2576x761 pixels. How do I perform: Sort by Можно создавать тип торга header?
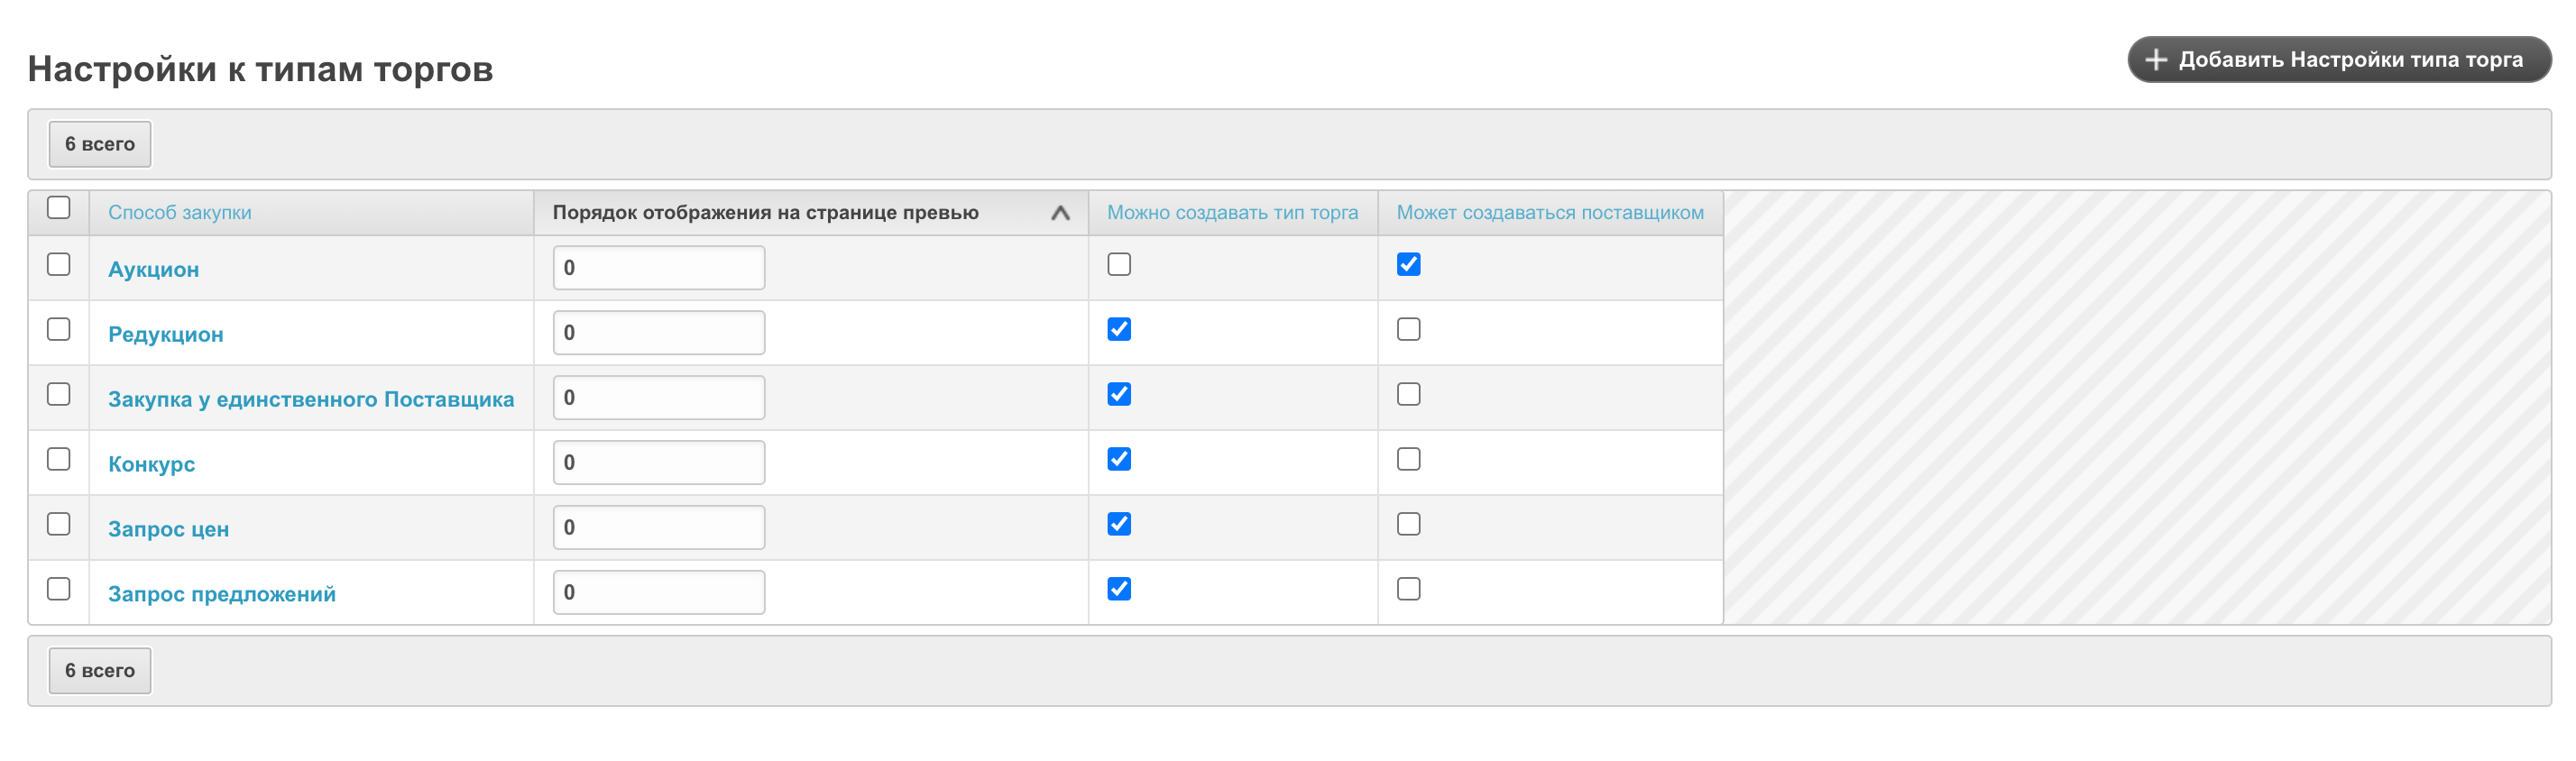coord(1232,213)
